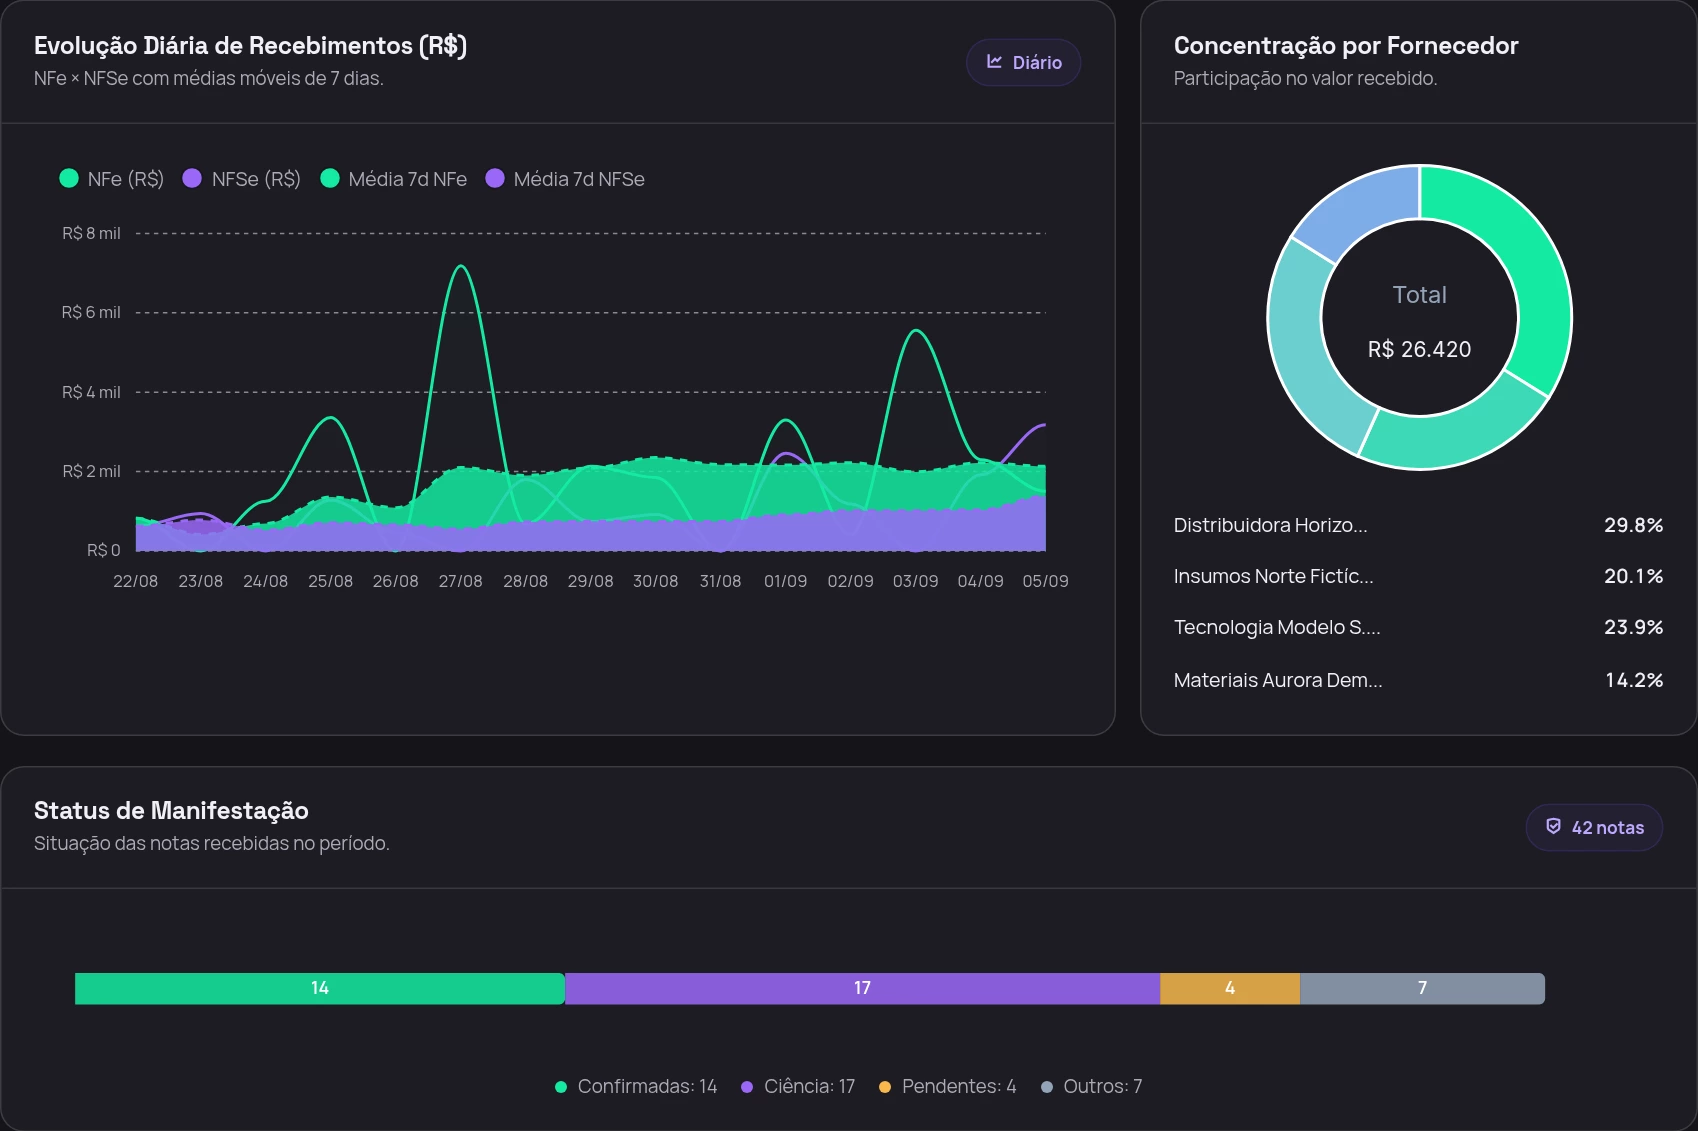Select the Tecnologia Modelo S.... supplier row
Viewport: 1698px width, 1131px height.
click(1418, 627)
